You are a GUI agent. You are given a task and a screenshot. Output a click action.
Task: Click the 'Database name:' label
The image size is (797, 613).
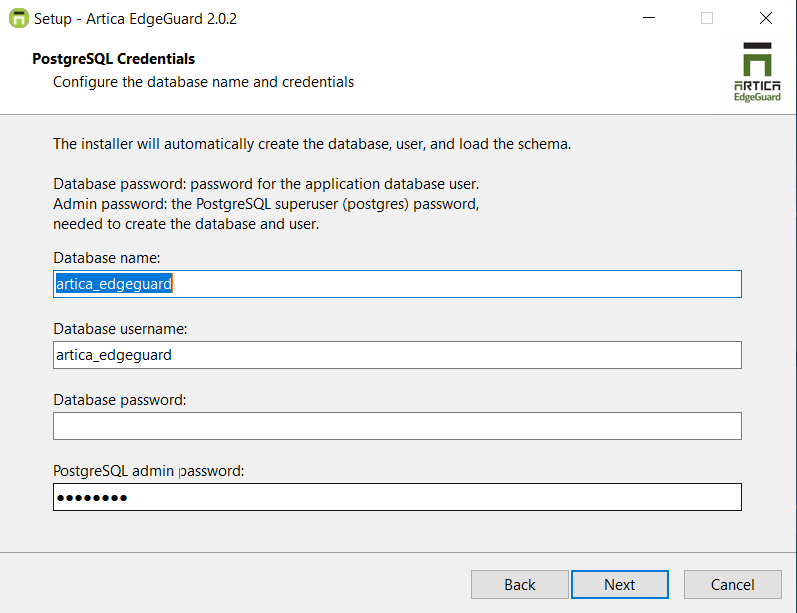[107, 258]
